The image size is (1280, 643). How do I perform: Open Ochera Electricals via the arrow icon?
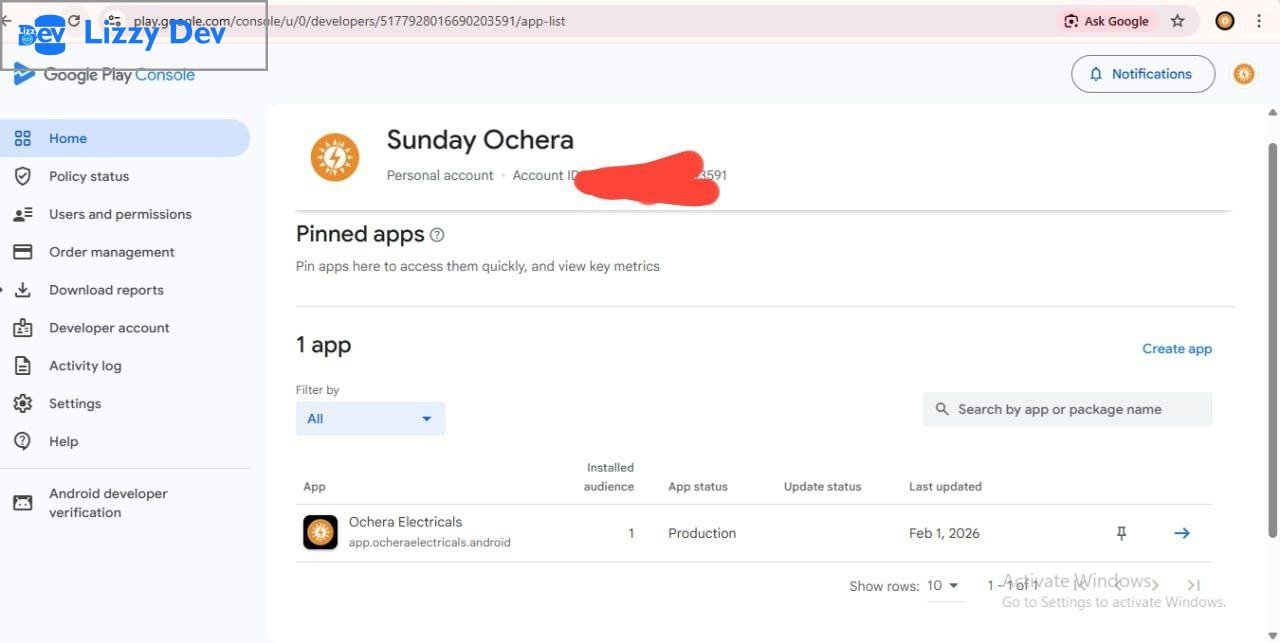[x=1181, y=533]
